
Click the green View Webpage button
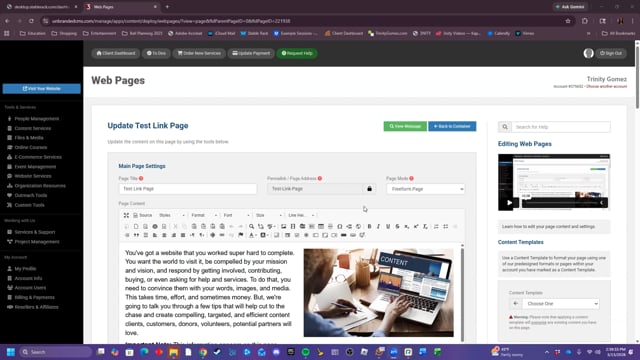click(405, 126)
